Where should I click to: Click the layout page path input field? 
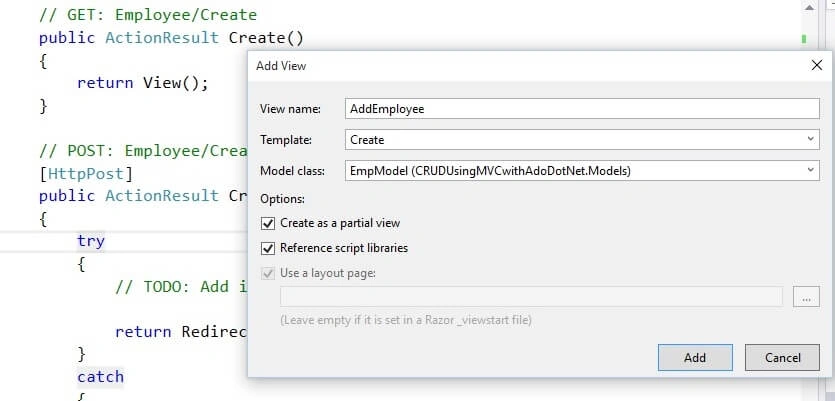531,297
